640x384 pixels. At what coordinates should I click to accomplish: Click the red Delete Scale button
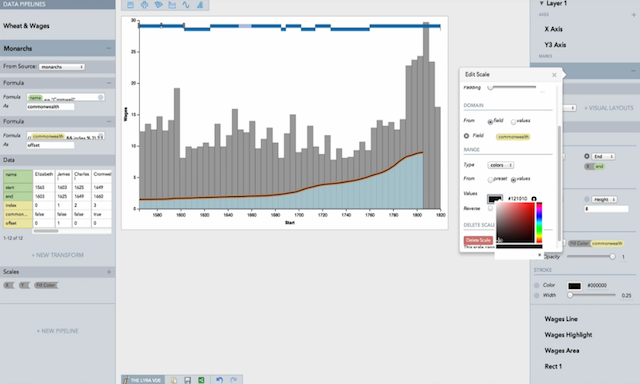click(x=478, y=240)
